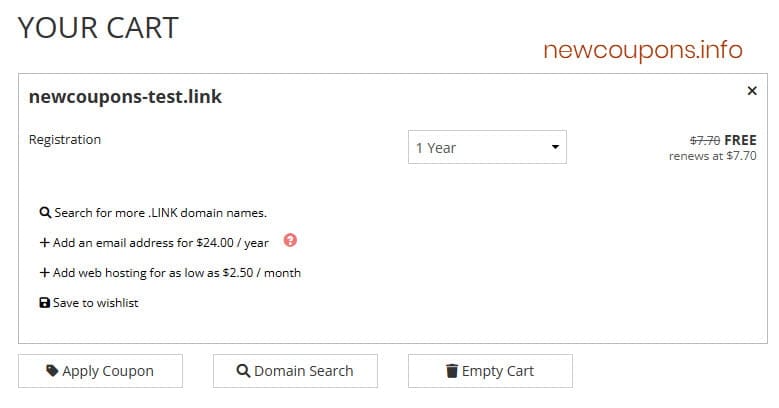Click the tag icon on Apply Coupon
Viewport: 779px width, 408px height.
[x=52, y=371]
